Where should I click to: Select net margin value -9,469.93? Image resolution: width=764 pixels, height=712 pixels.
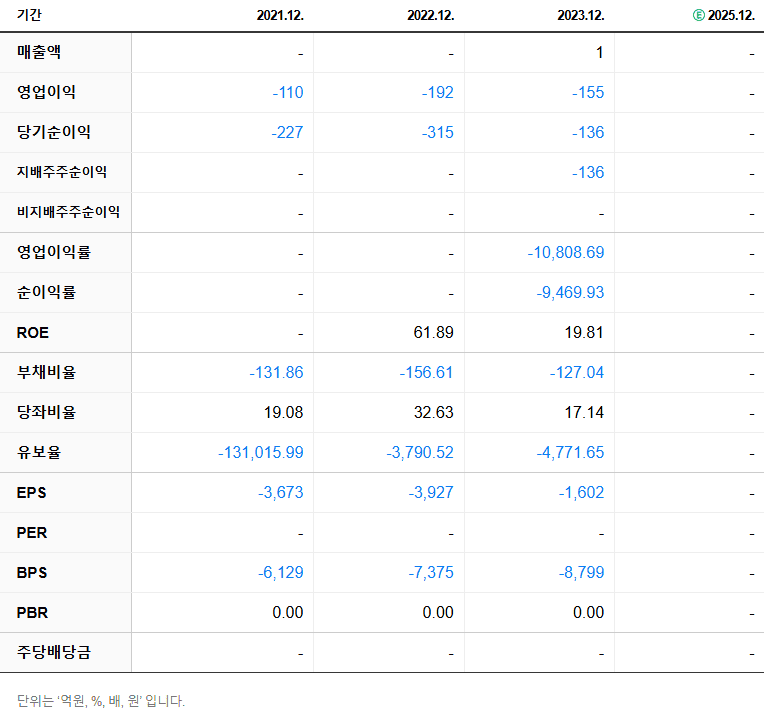(x=571, y=292)
